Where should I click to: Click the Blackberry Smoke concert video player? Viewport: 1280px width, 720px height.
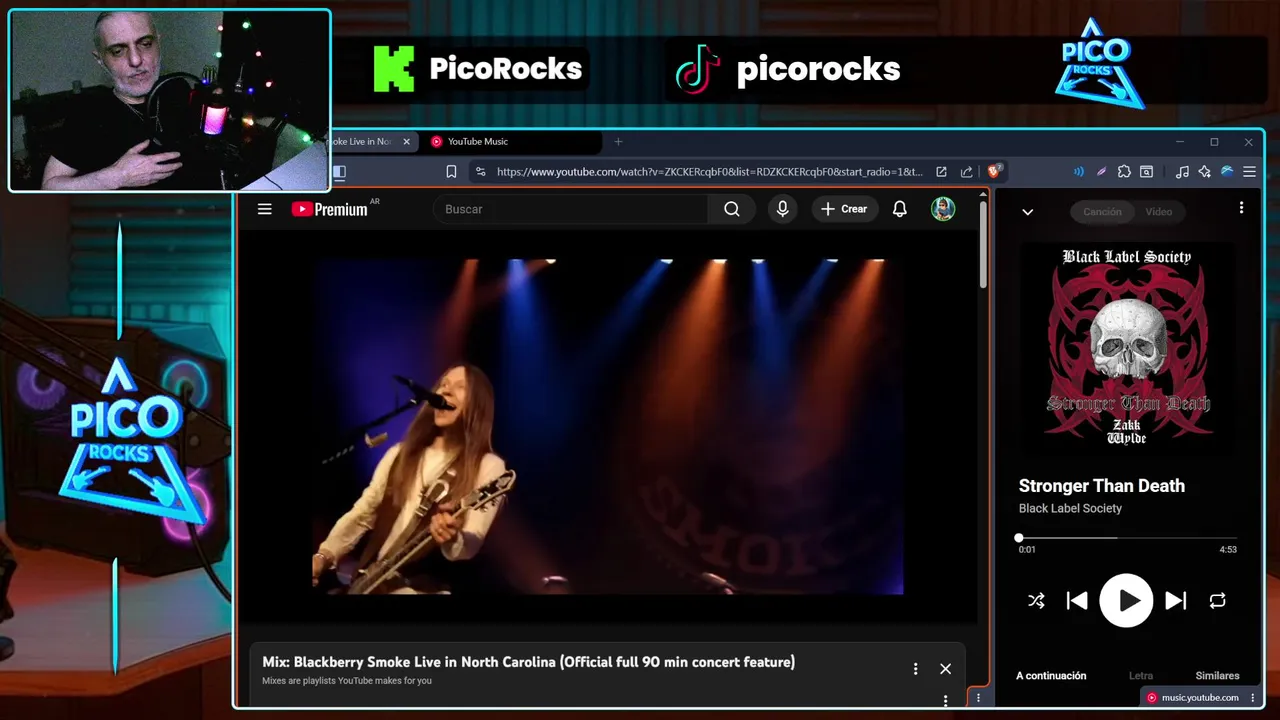[608, 426]
